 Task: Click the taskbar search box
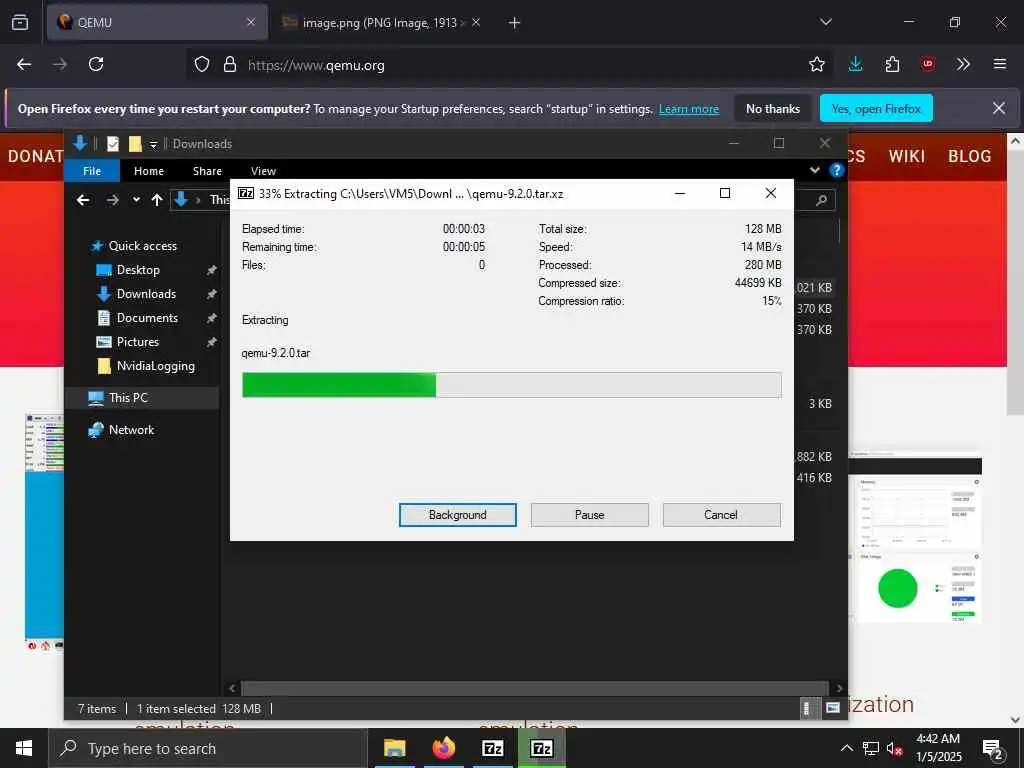[208, 748]
